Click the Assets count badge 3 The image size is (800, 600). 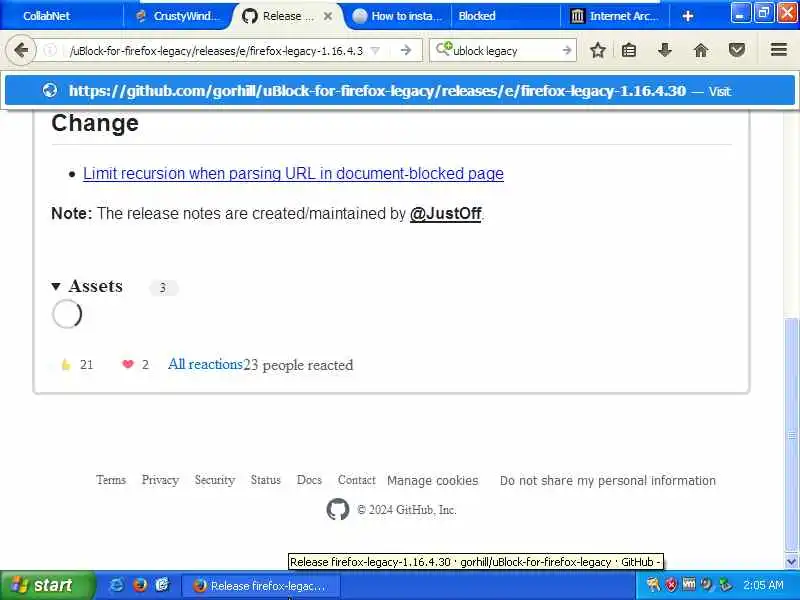pyautogui.click(x=163, y=288)
